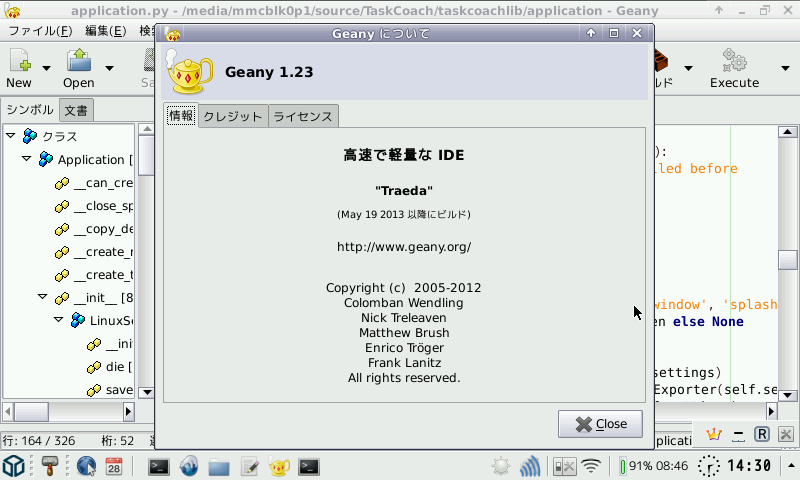
Task: Click the crown icon in status area
Action: tap(713, 435)
